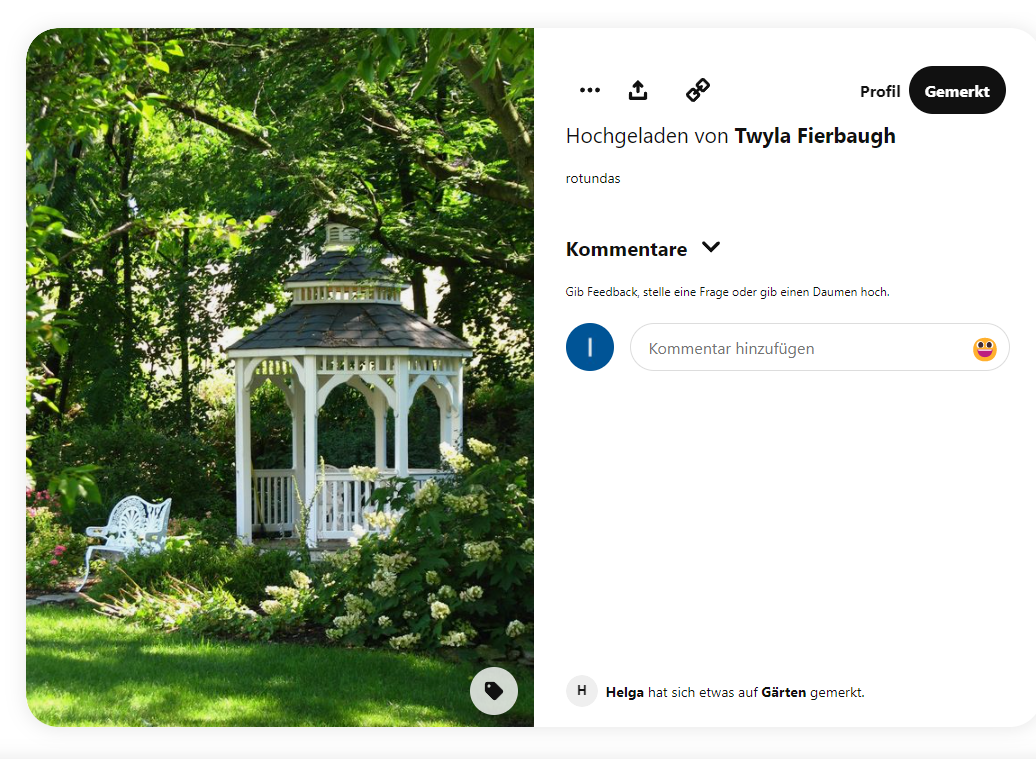Open Helga's profile name link
Image resolution: width=1036 pixels, height=763 pixels.
tap(624, 692)
